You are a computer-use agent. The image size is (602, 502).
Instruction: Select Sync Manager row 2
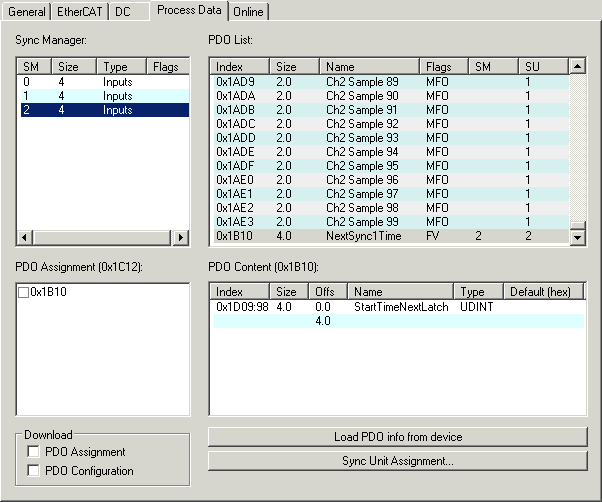104,110
